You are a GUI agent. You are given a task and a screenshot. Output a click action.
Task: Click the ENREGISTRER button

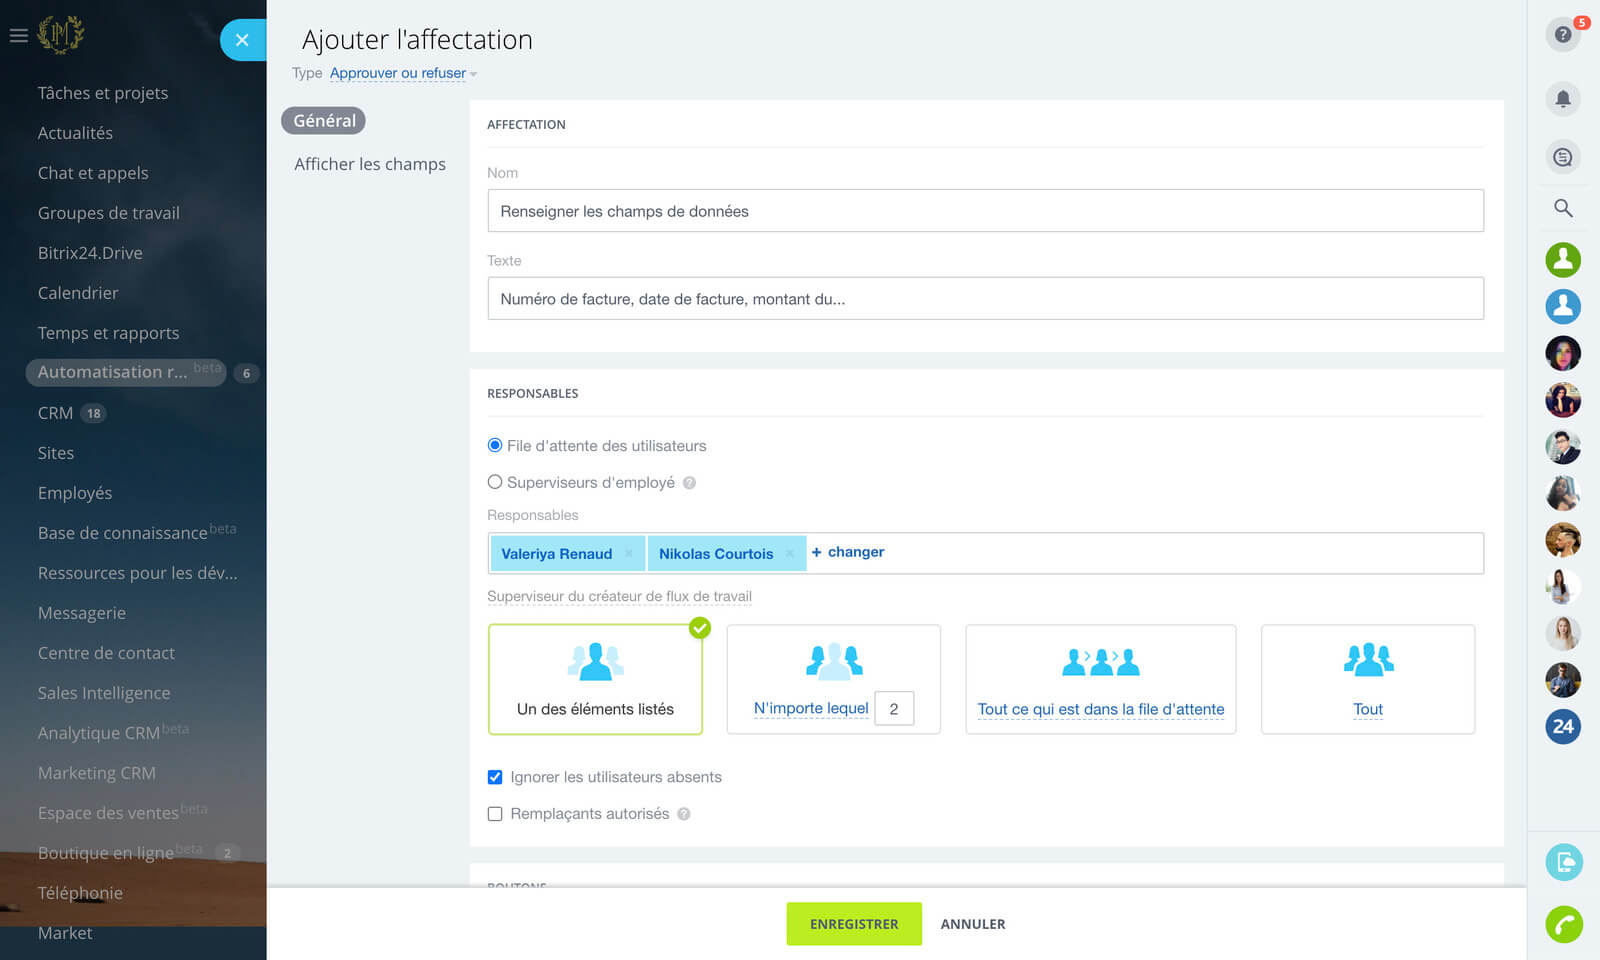click(853, 924)
